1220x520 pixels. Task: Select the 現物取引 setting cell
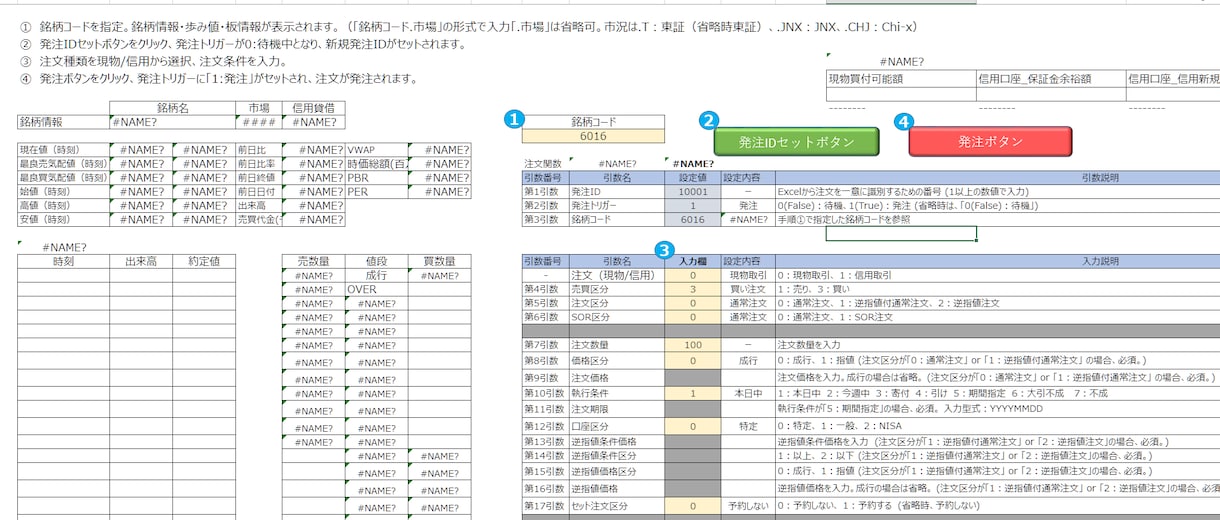(x=748, y=275)
